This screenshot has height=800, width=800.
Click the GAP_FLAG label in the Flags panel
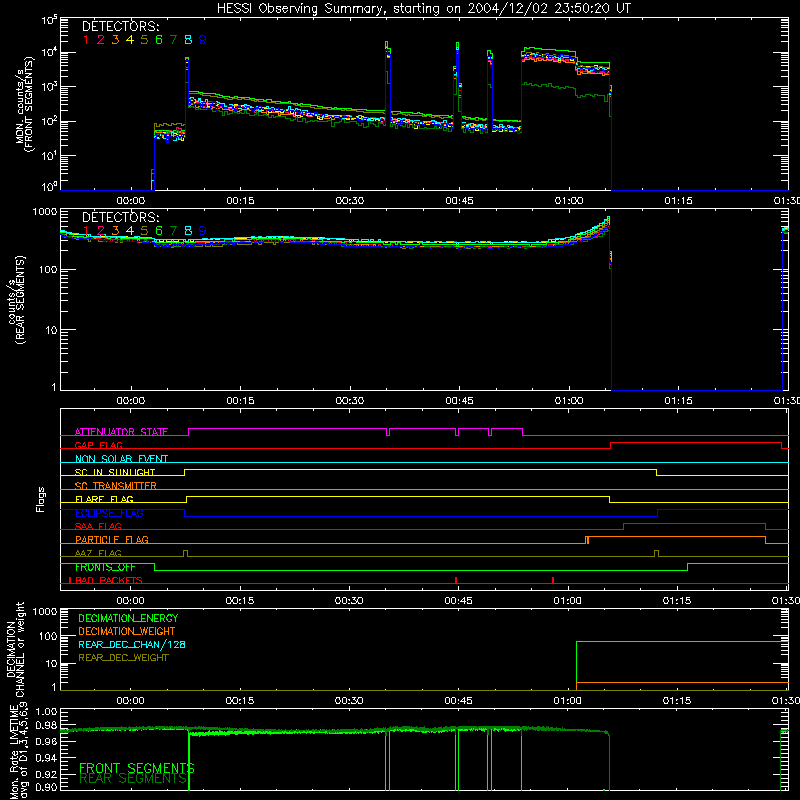click(x=98, y=445)
